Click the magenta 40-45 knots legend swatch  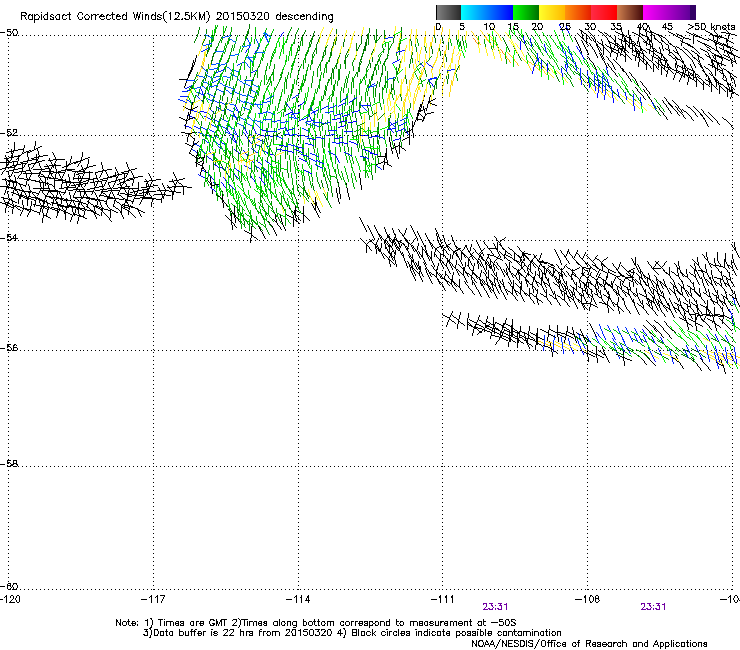(x=656, y=12)
